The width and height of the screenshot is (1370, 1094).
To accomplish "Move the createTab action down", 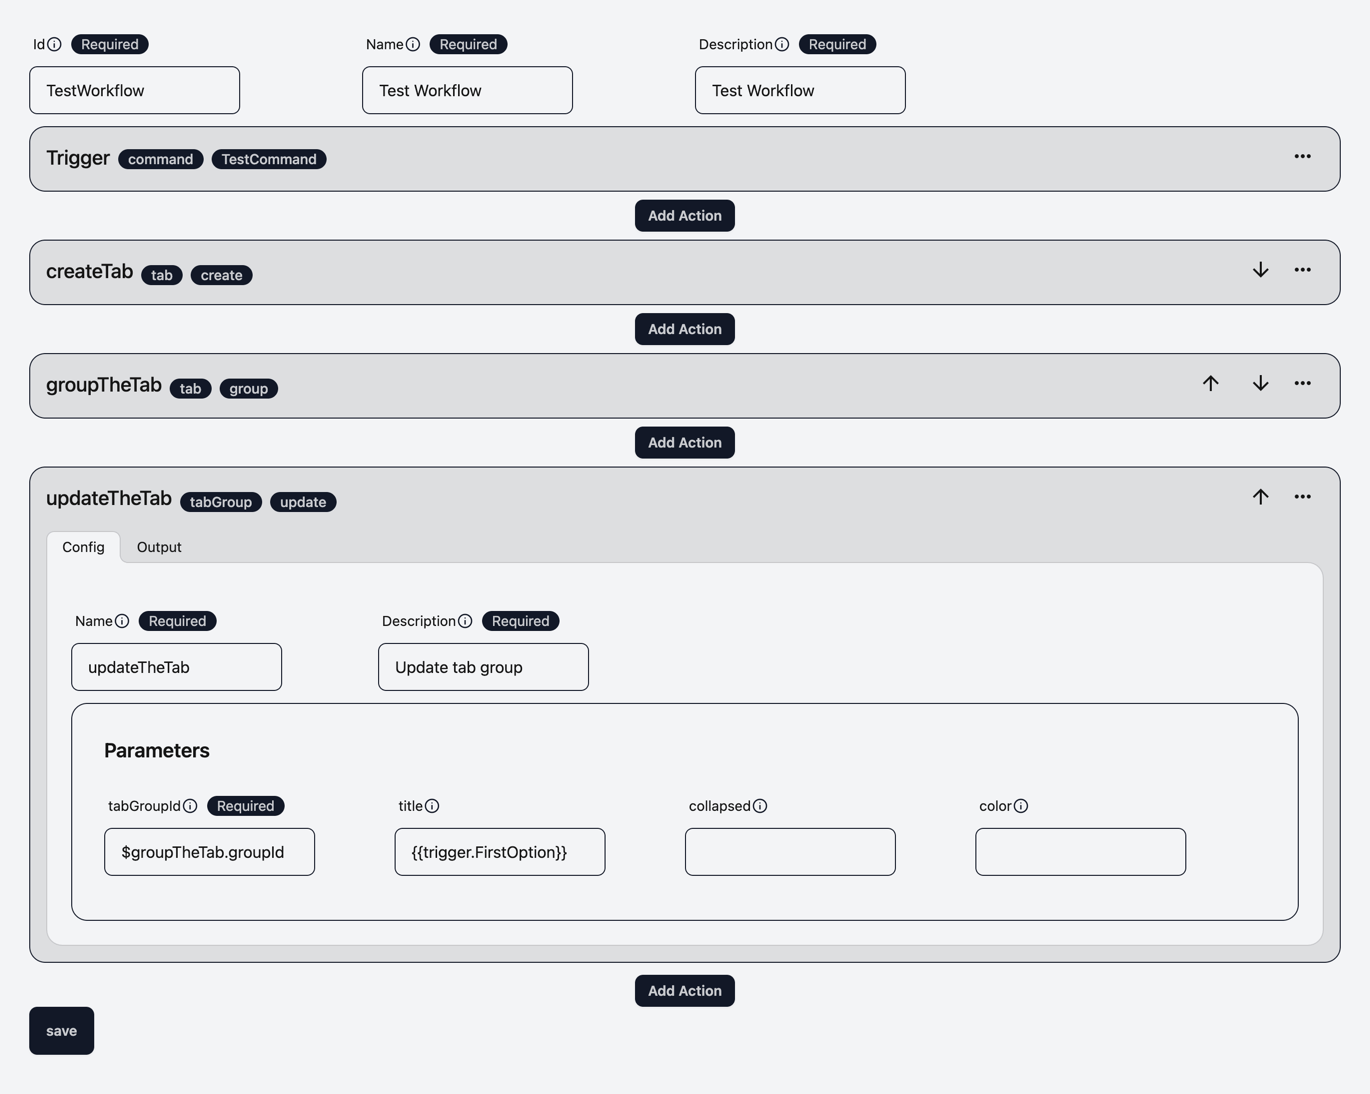I will coord(1260,270).
